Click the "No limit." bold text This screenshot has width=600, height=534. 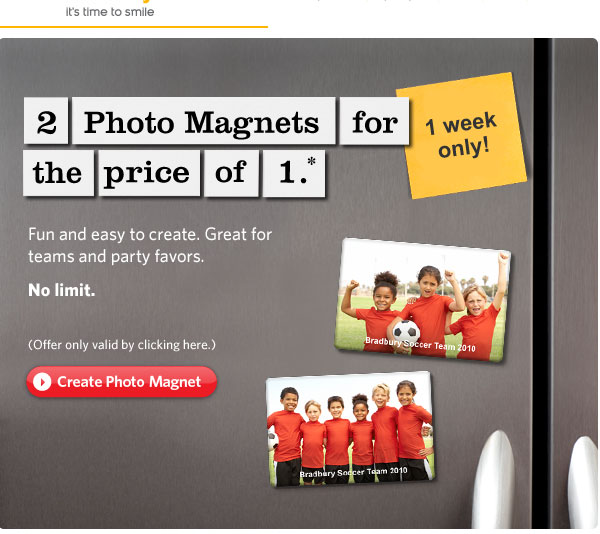pyautogui.click(x=62, y=290)
